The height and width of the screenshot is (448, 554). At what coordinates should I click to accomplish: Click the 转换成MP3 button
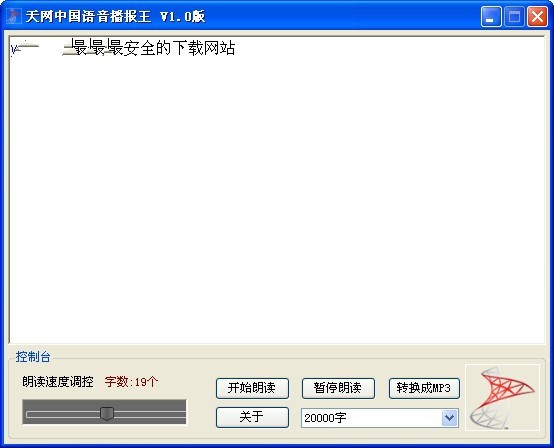tap(424, 388)
